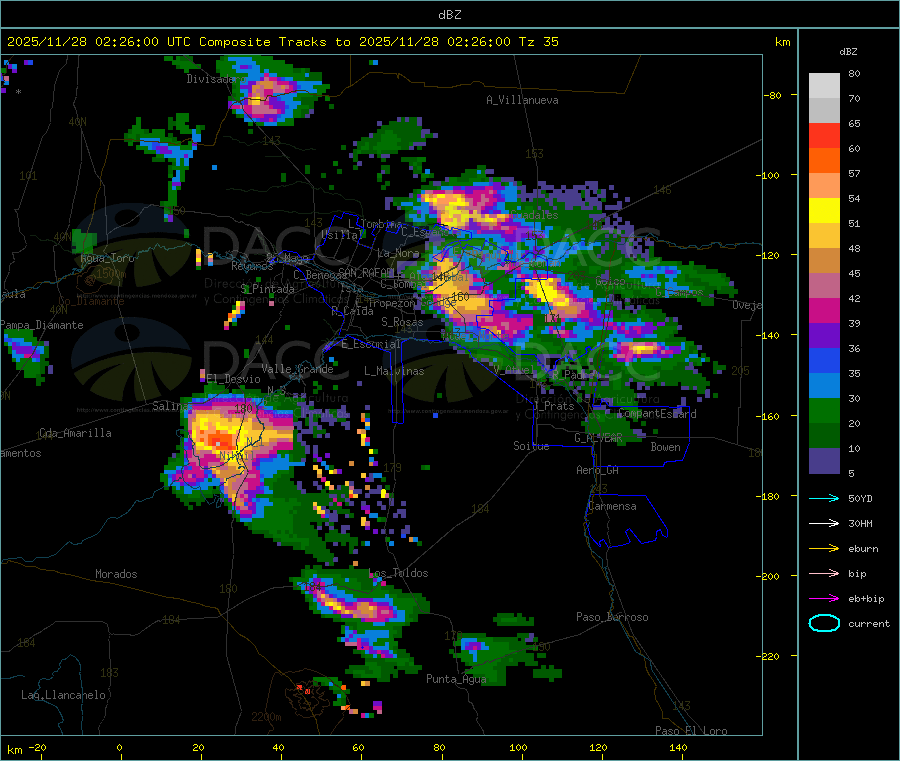Click the 'Carmensa' place label
The width and height of the screenshot is (900, 761).
click(x=612, y=506)
